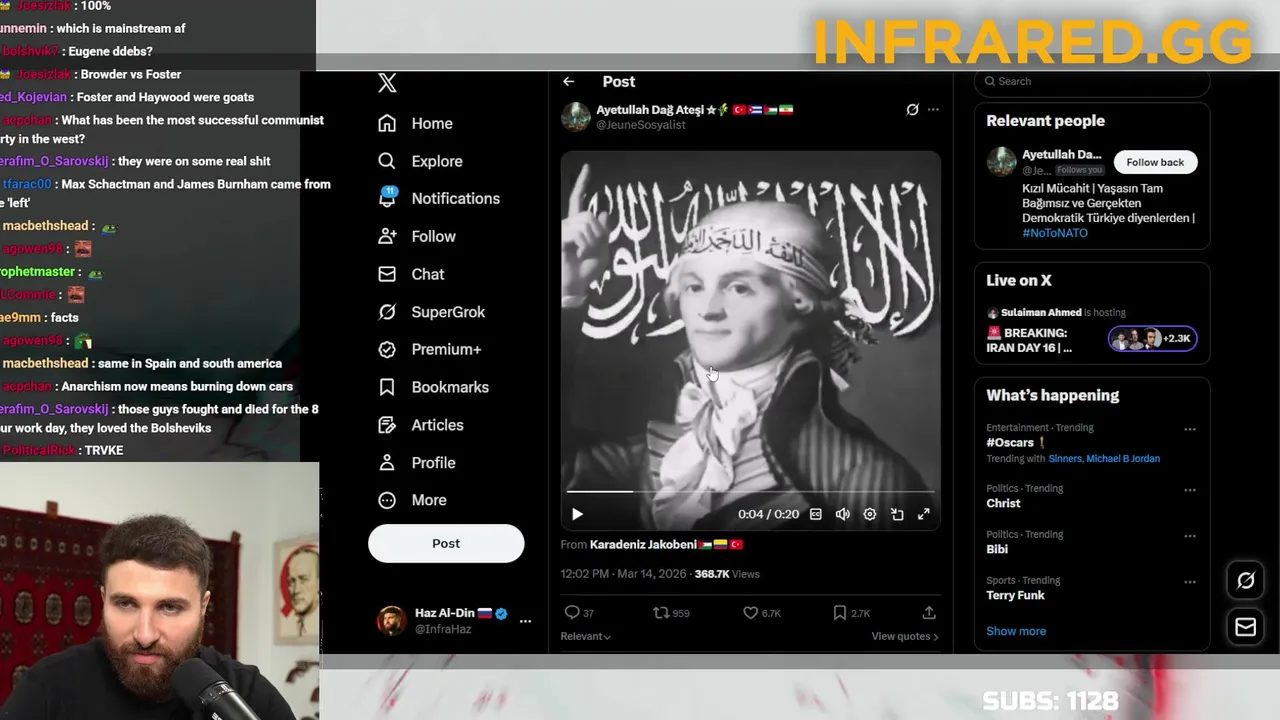1280x720 pixels.
Task: Open the Christ trending topic
Action: tap(1003, 503)
